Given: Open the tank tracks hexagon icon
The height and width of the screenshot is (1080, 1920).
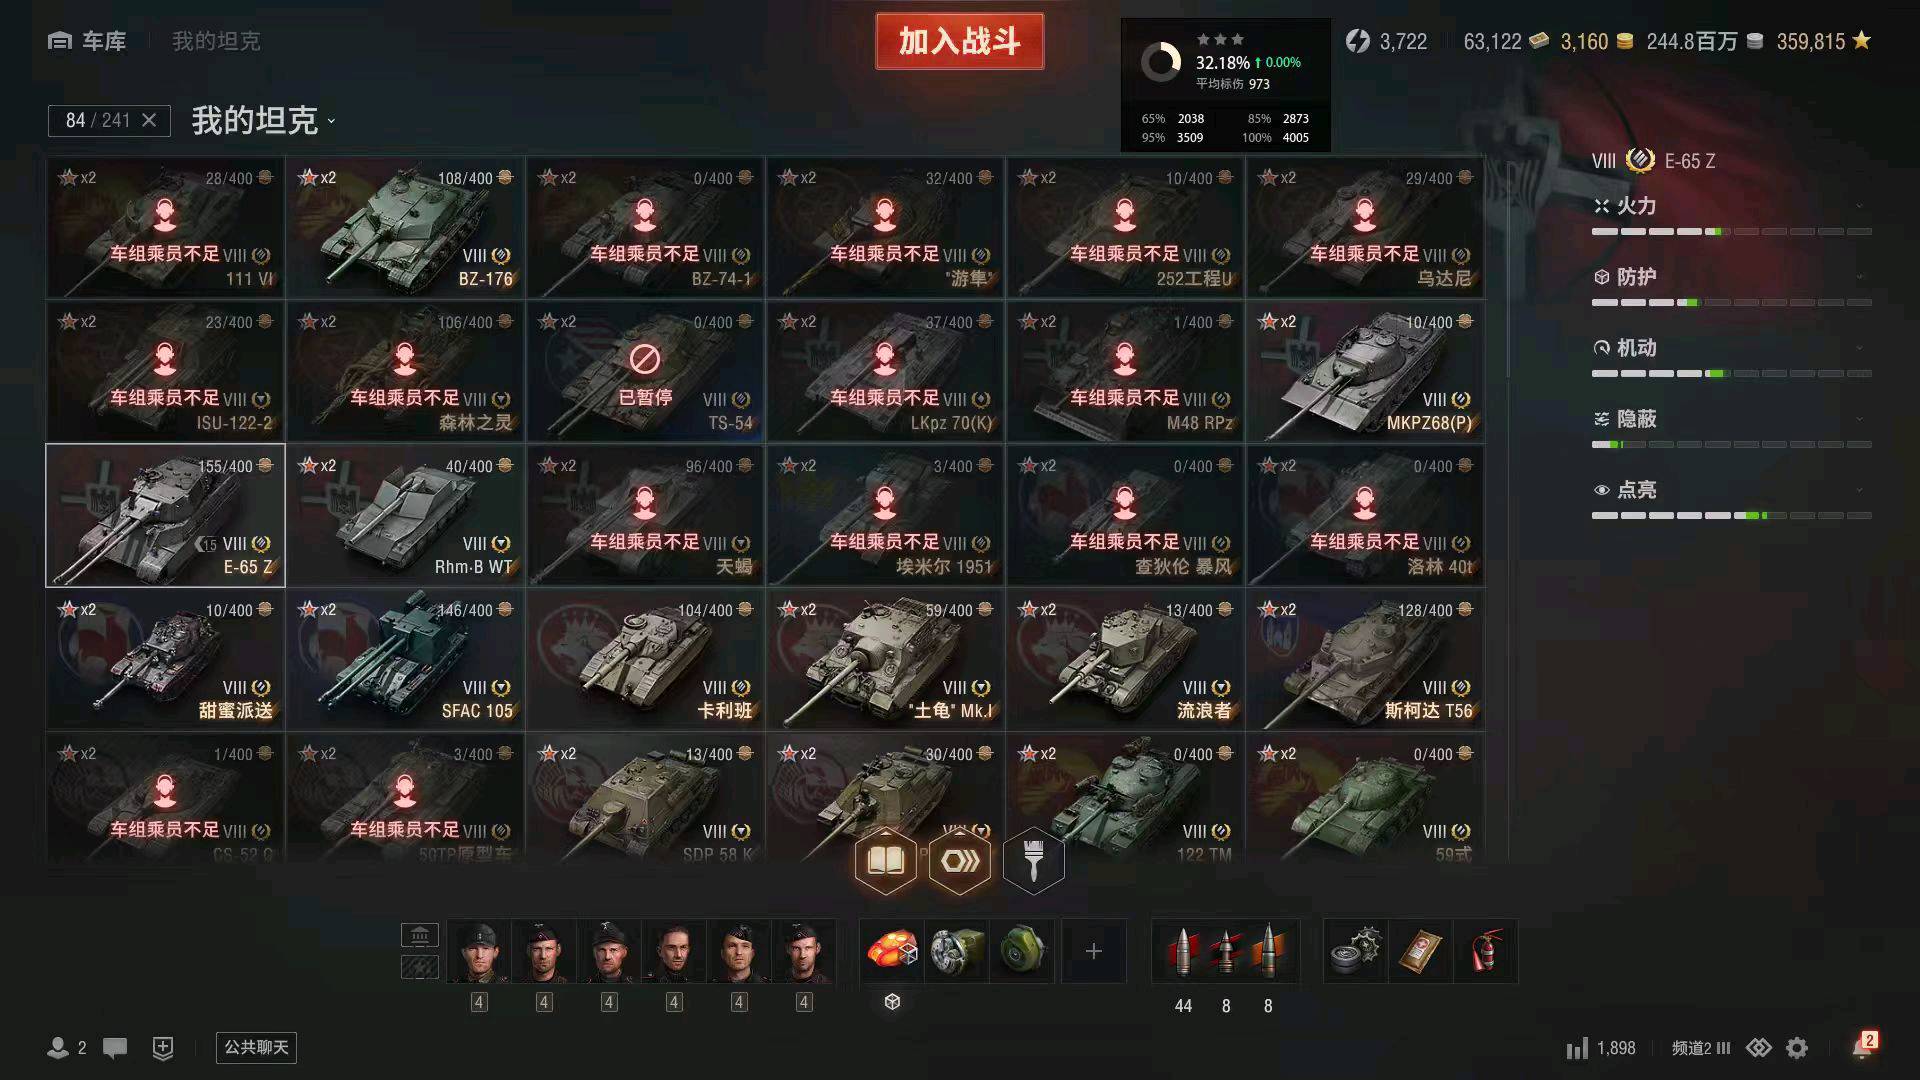Looking at the screenshot, I should (x=960, y=860).
